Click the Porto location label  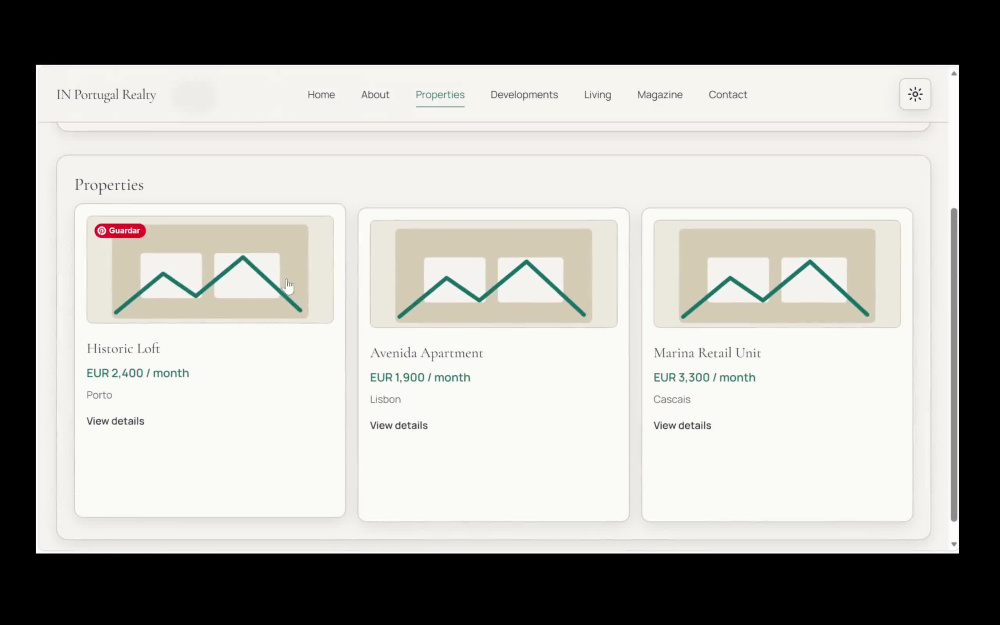(x=99, y=395)
